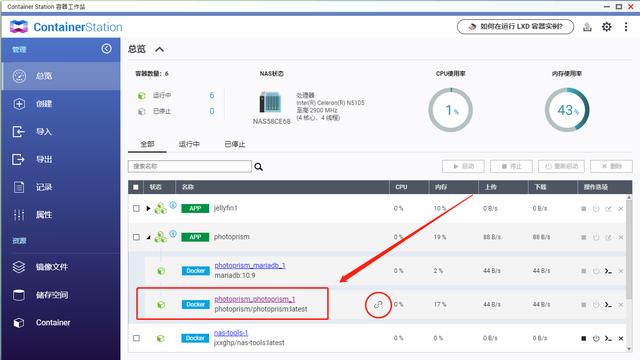Open the nas-tools-1 container link
This screenshot has height=360, width=640.
click(231, 333)
